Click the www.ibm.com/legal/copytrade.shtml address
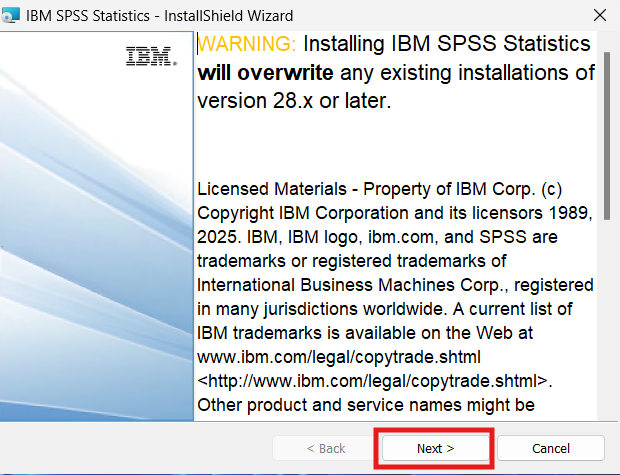The width and height of the screenshot is (620, 475). coord(339,357)
